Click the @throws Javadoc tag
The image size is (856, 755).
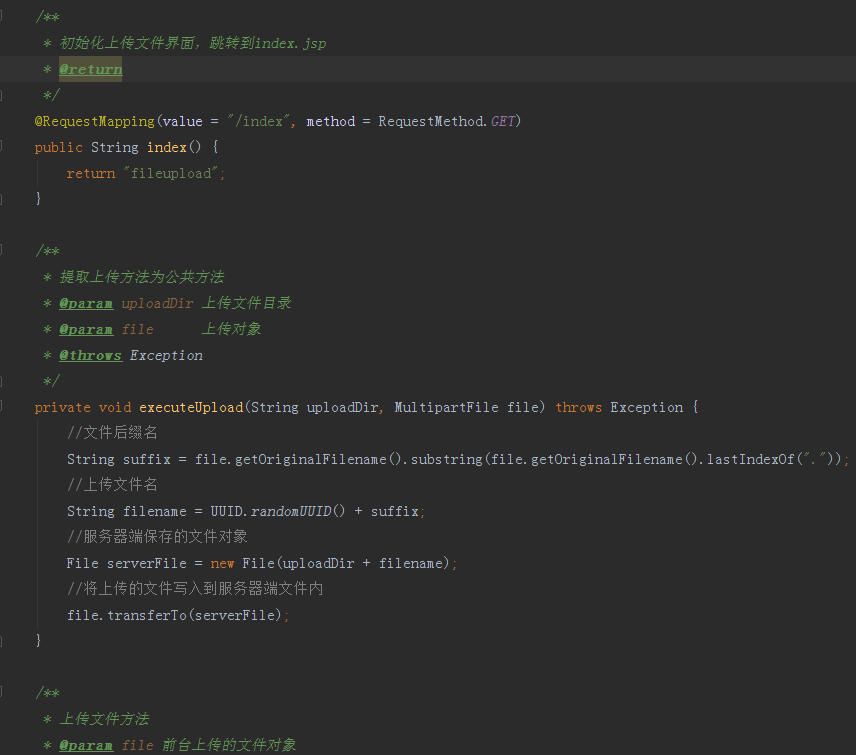[x=90, y=355]
